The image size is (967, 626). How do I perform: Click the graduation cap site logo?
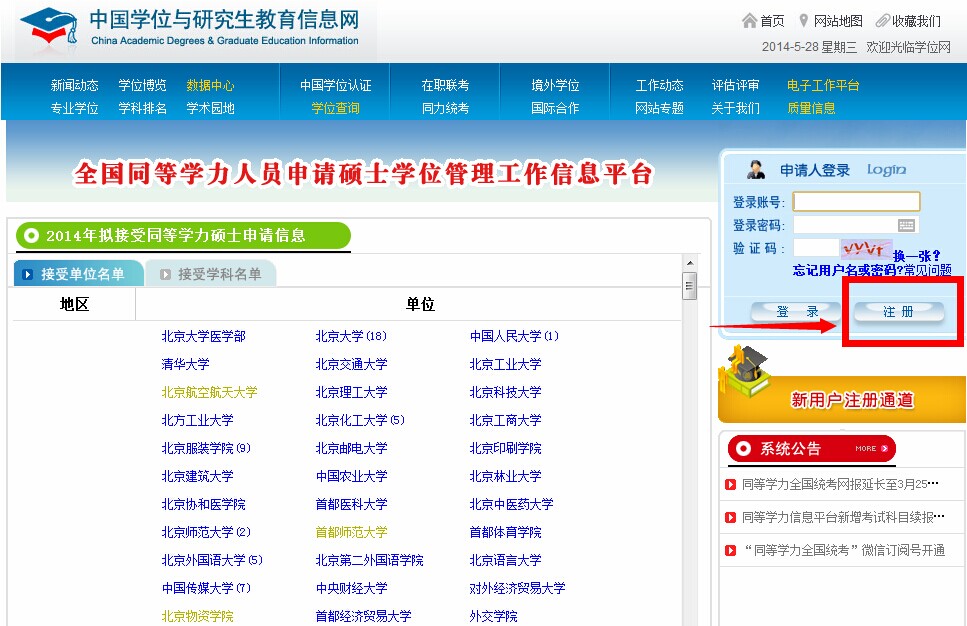46,28
